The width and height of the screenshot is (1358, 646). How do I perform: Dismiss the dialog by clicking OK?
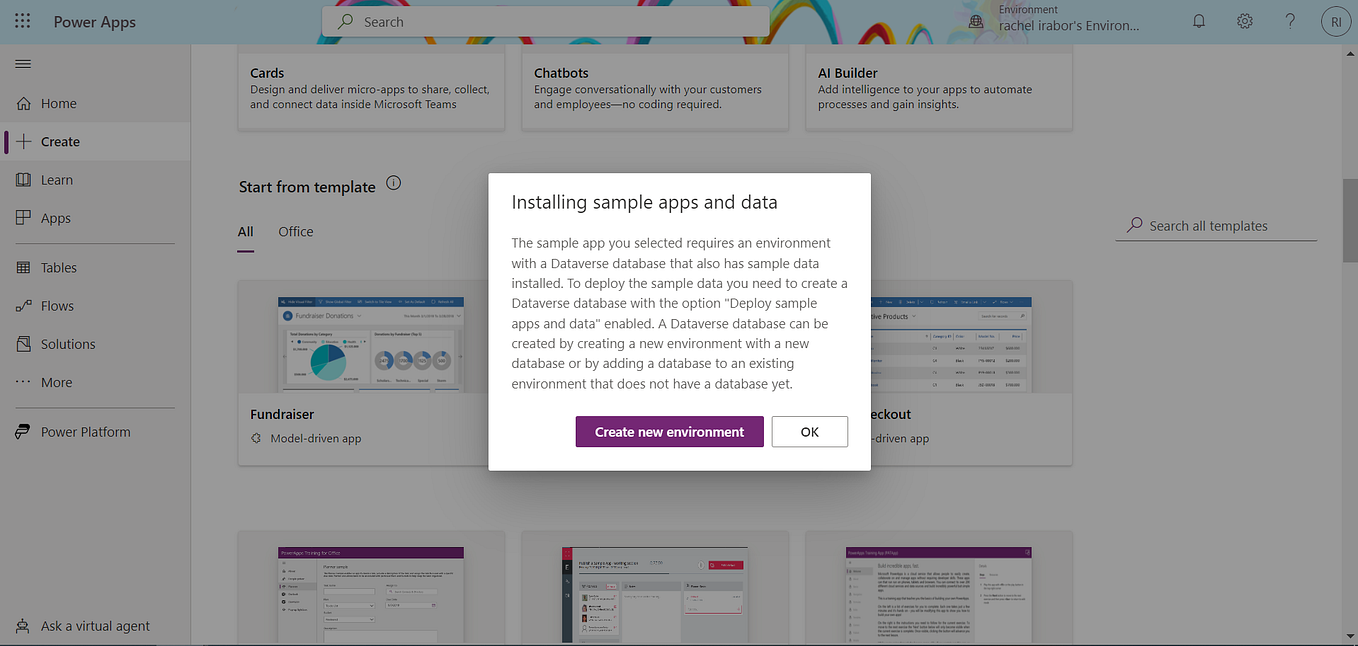[809, 431]
